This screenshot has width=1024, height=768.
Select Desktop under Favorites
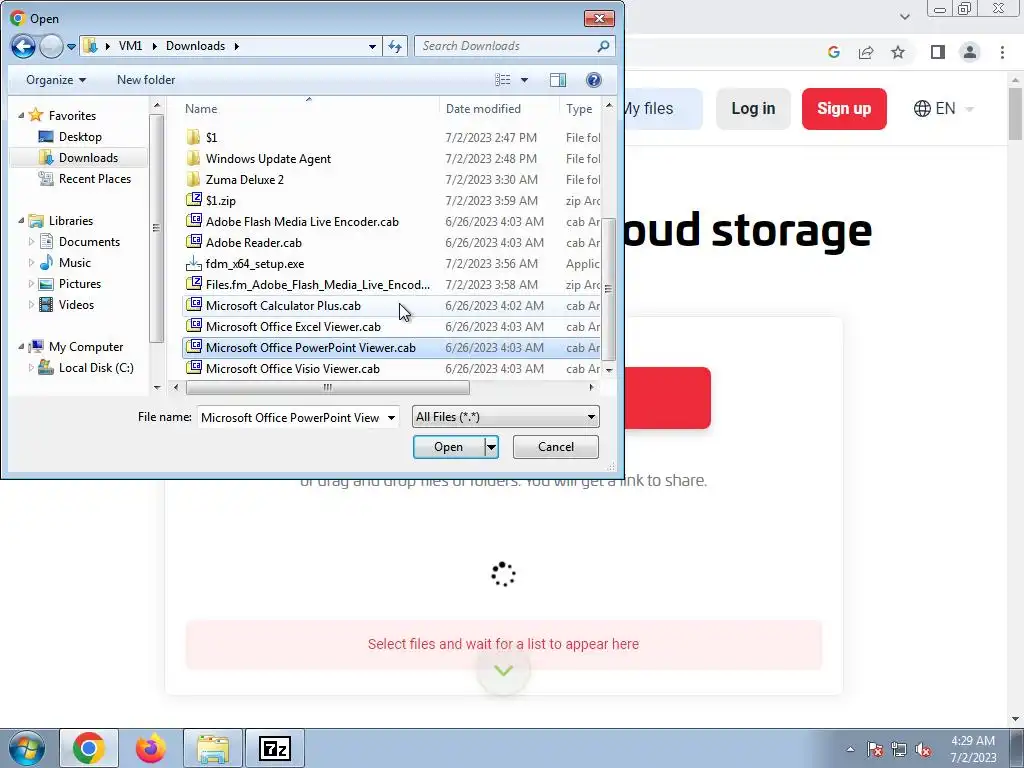[80, 136]
